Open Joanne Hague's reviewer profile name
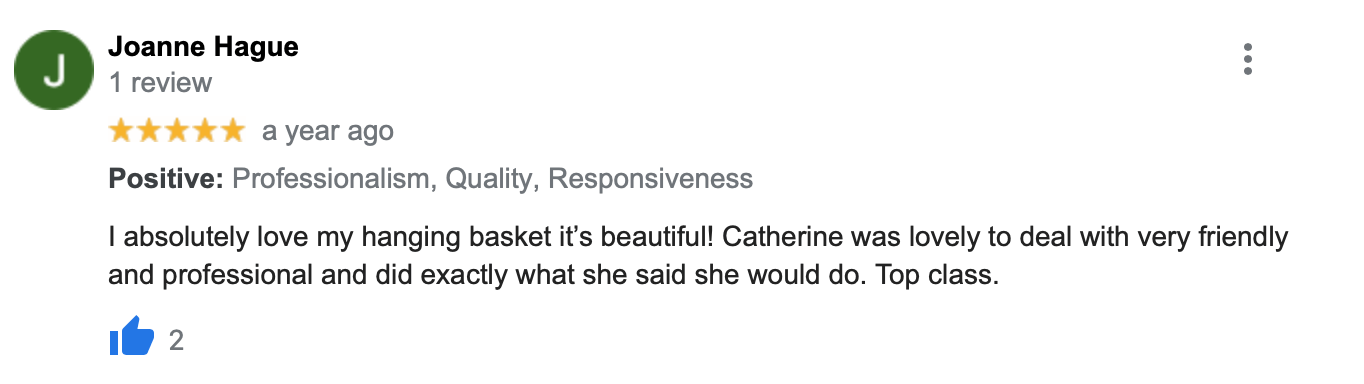The image size is (1364, 384). 203,46
